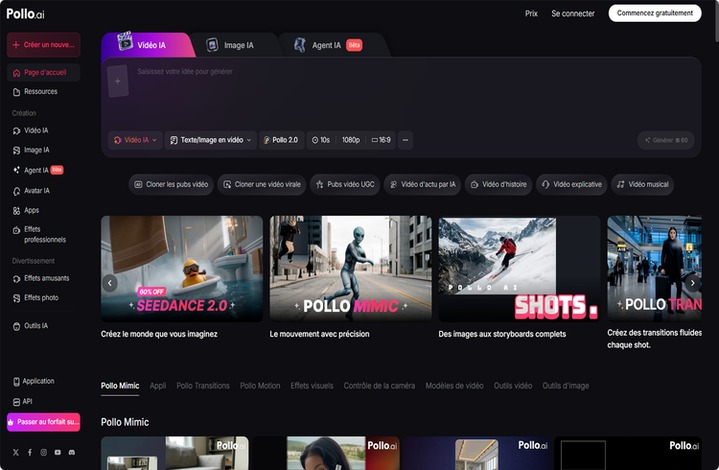Select the Outils vidéo category tab

pos(513,386)
